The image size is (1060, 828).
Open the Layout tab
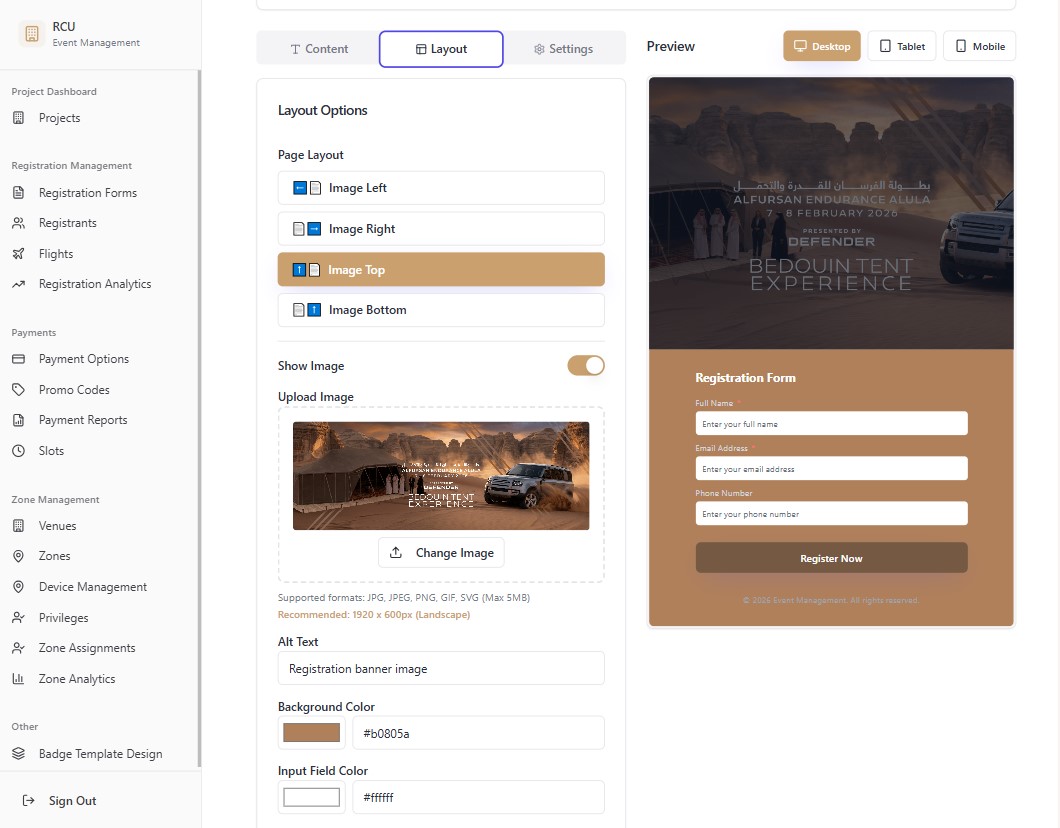(x=441, y=47)
